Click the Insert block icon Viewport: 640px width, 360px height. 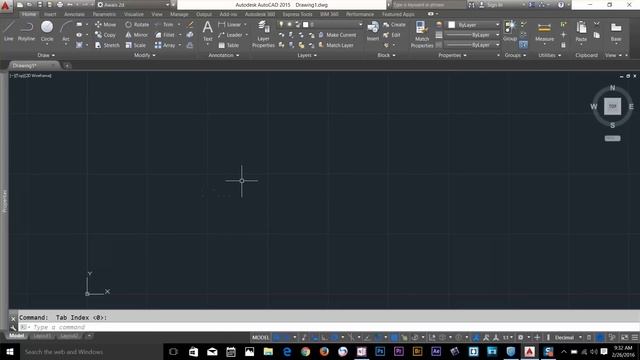tap(373, 31)
